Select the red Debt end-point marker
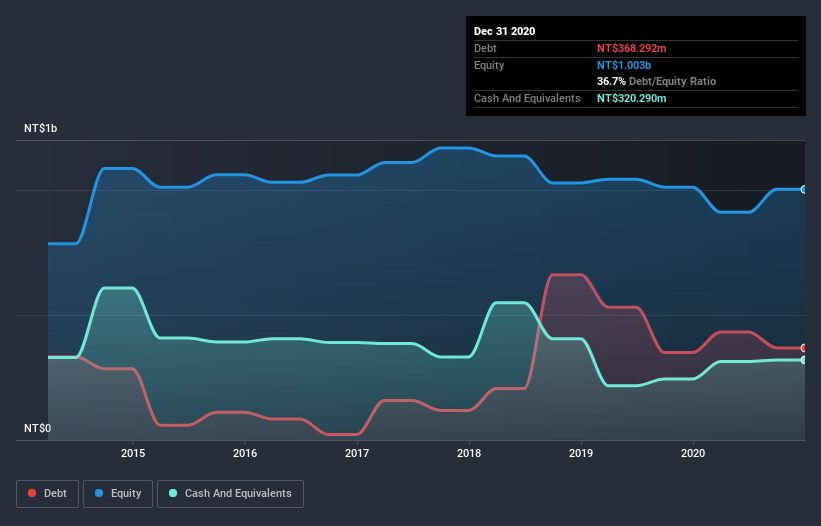Screen dimensions: 821x526 804,348
